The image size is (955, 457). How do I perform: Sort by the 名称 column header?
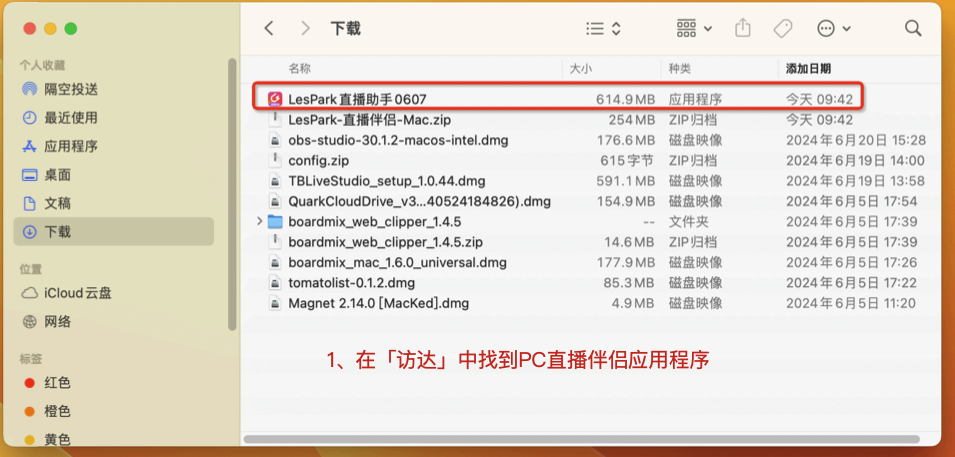click(299, 69)
